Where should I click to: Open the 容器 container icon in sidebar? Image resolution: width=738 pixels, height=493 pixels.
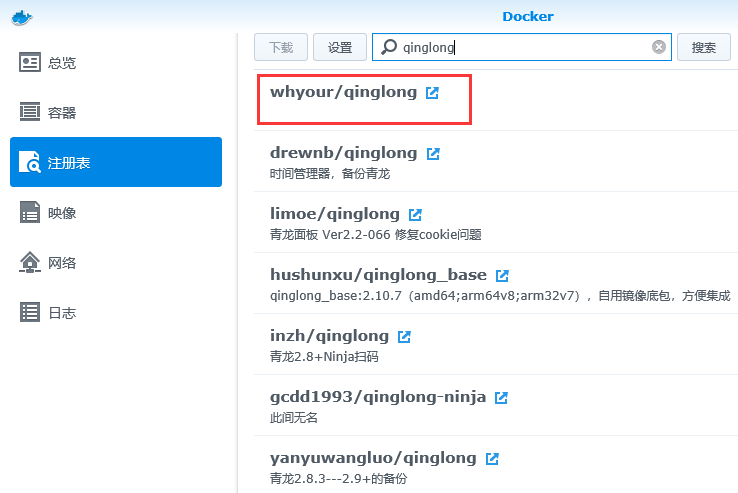click(30, 112)
